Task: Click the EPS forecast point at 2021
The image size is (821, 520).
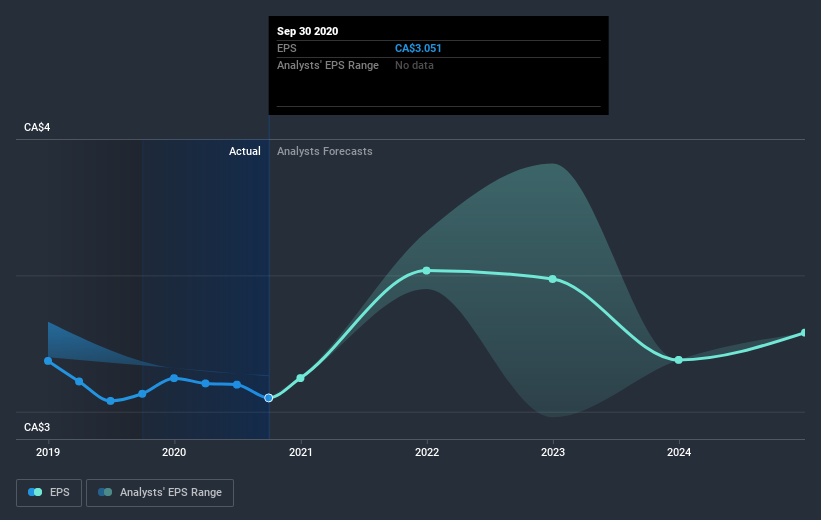Action: click(x=301, y=378)
